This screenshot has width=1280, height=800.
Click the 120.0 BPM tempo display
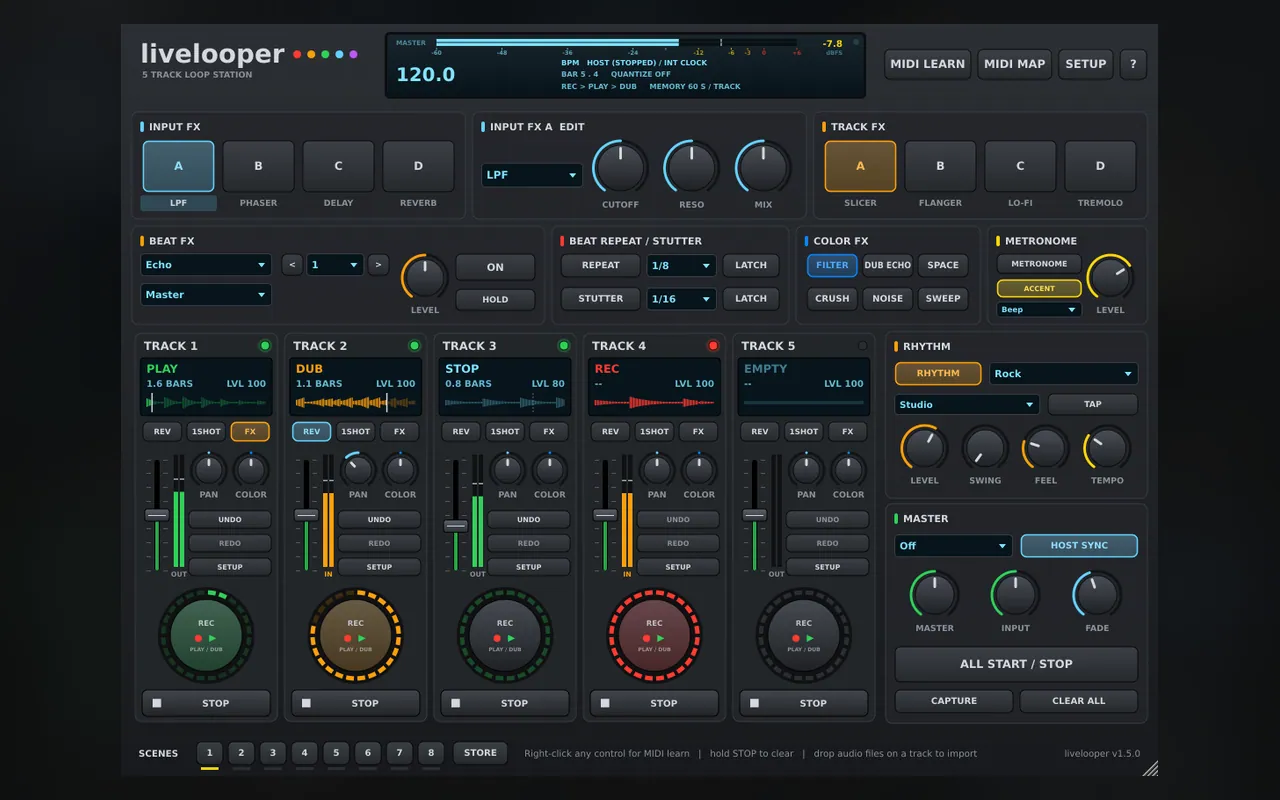[x=426, y=75]
